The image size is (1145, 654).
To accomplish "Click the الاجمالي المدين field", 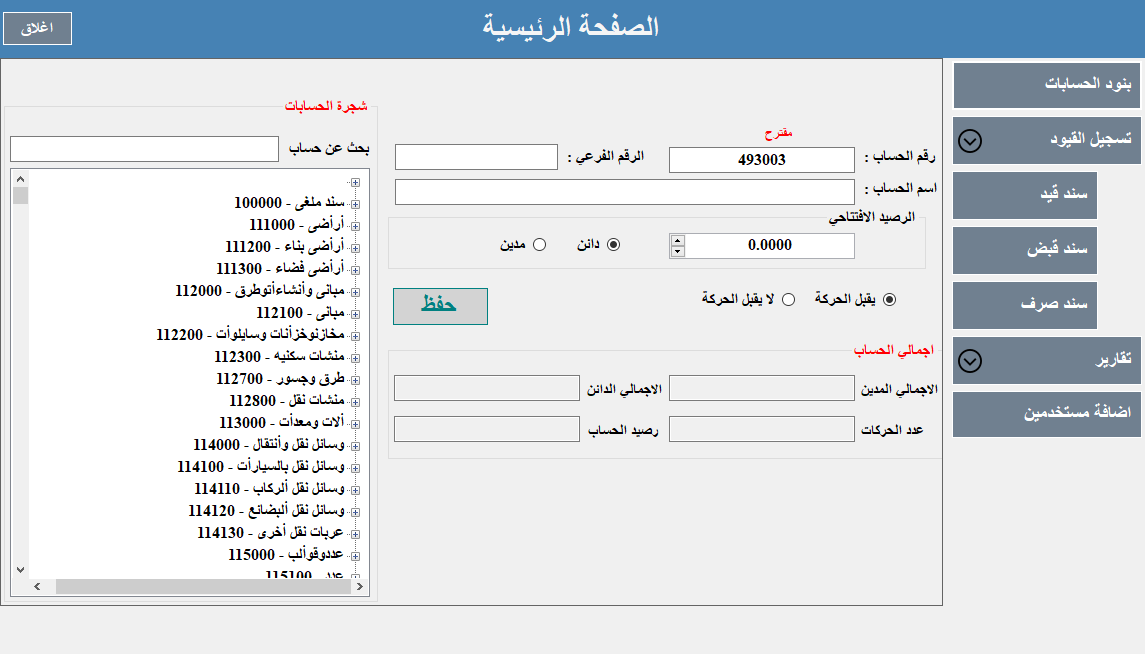I will [x=762, y=388].
